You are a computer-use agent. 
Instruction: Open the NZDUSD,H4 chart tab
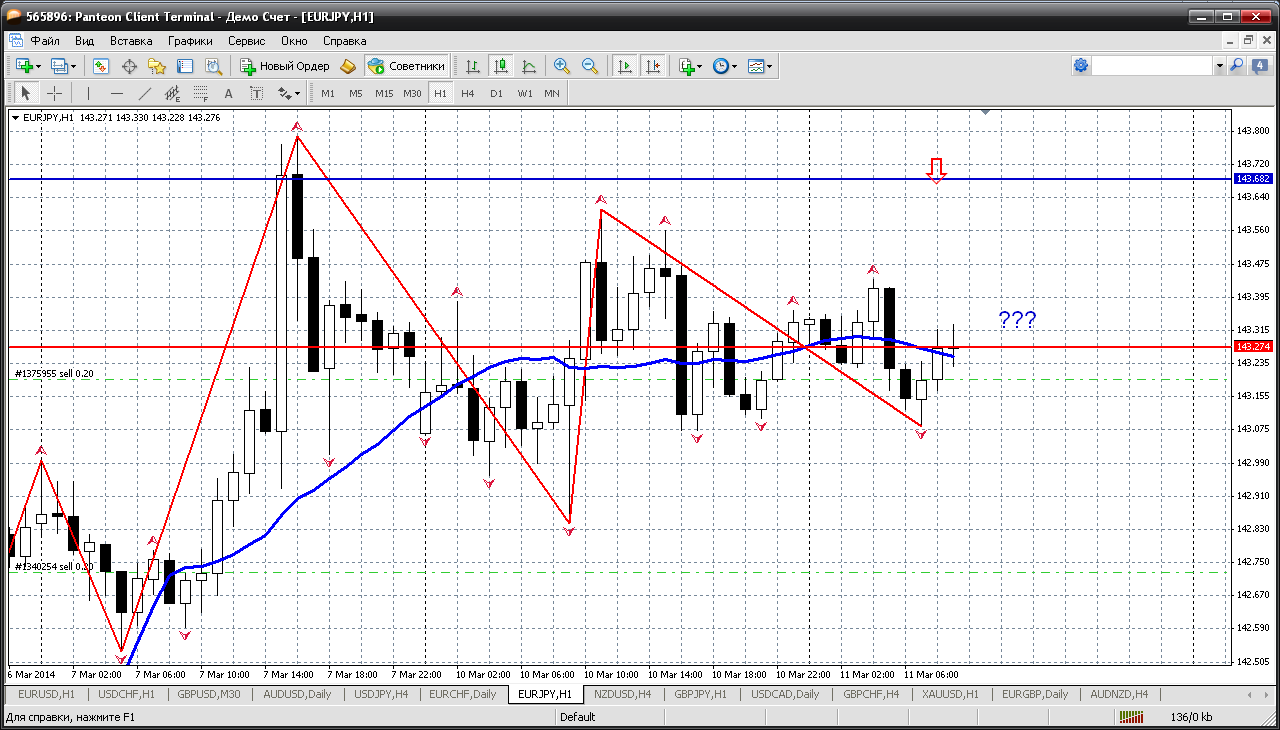pyautogui.click(x=623, y=694)
